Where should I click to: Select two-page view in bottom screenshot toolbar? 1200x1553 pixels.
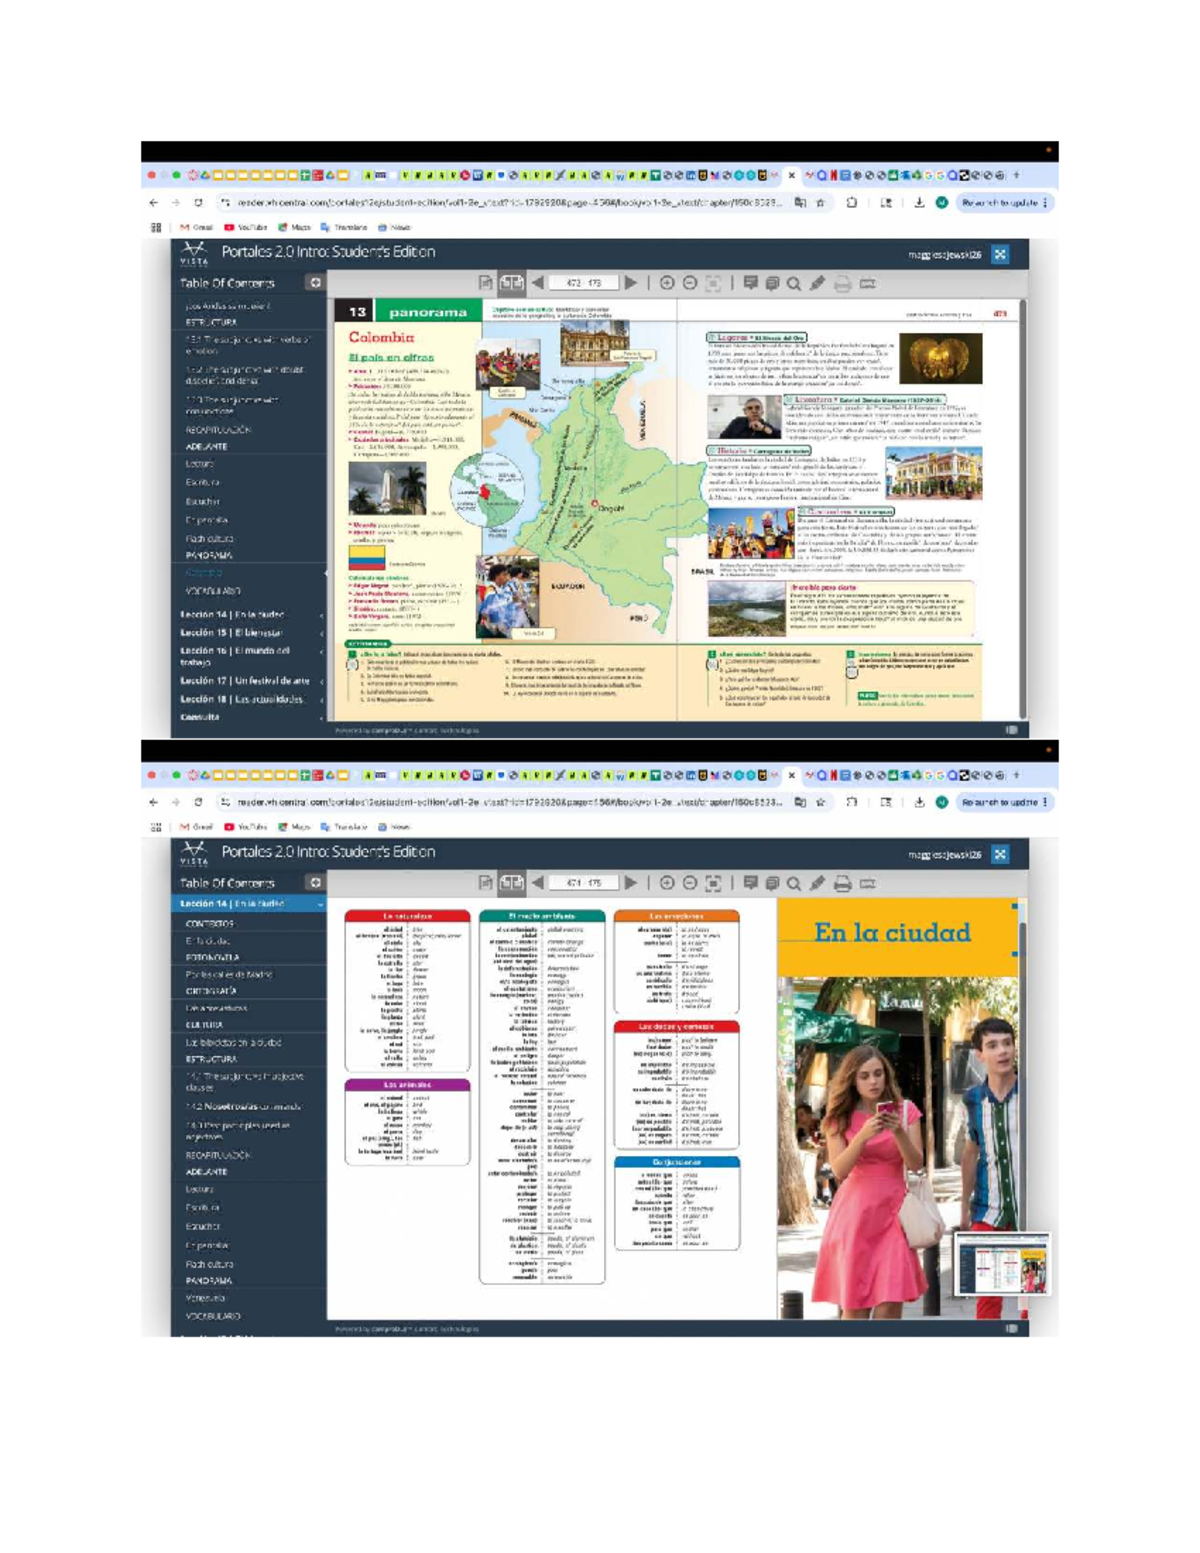pos(511,883)
